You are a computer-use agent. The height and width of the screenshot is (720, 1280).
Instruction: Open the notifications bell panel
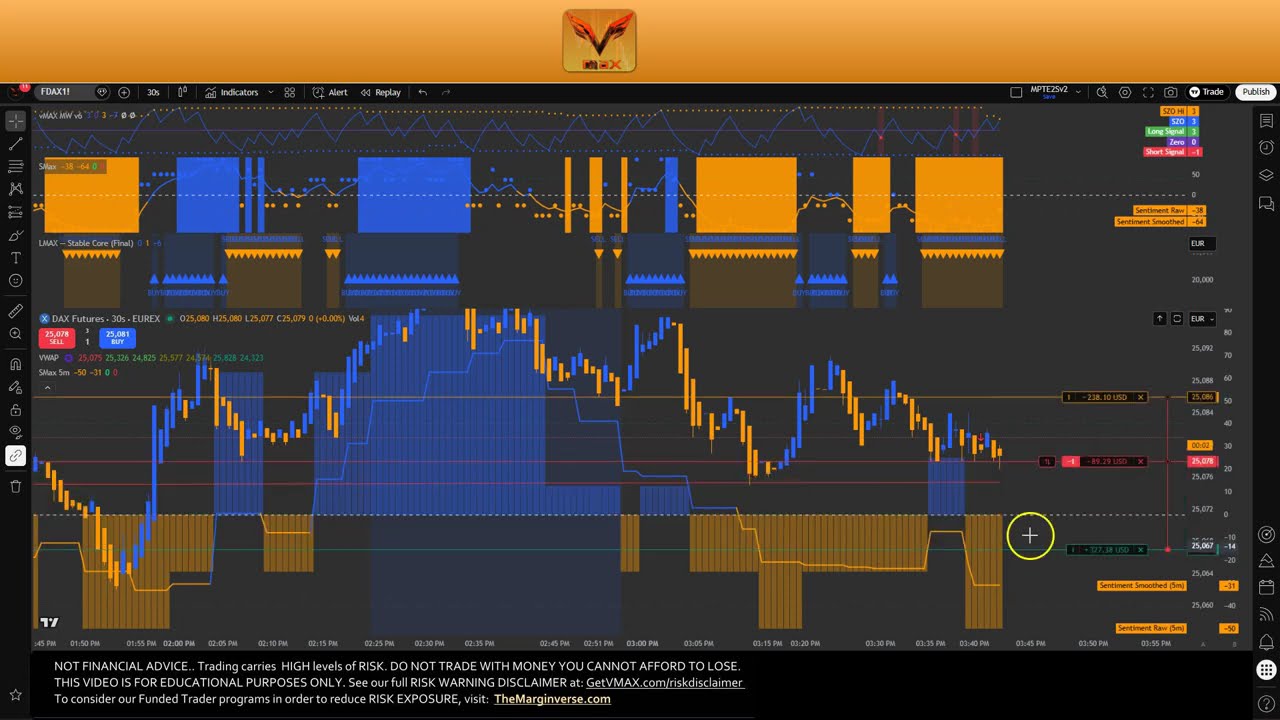tap(1266, 641)
